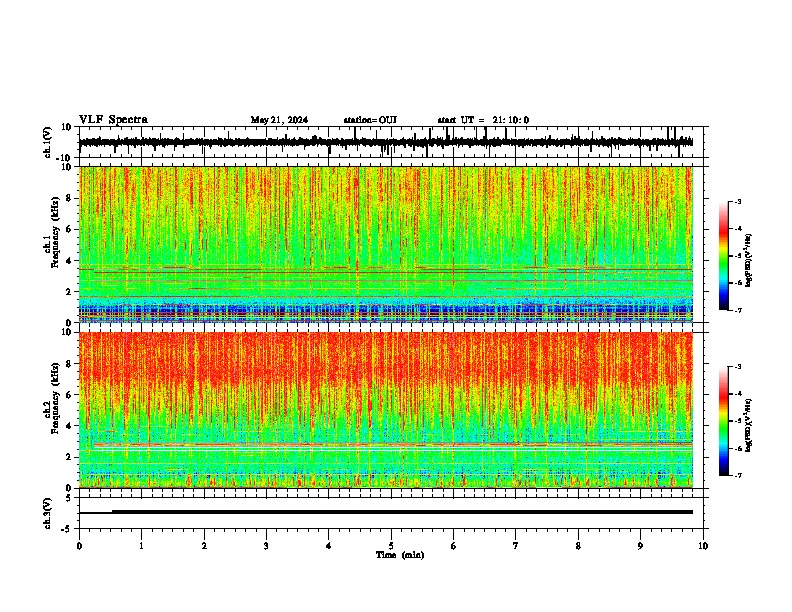This screenshot has width=792, height=612.
Task: Click the ch.2 spectrogram color scale bar
Action: tap(724, 421)
